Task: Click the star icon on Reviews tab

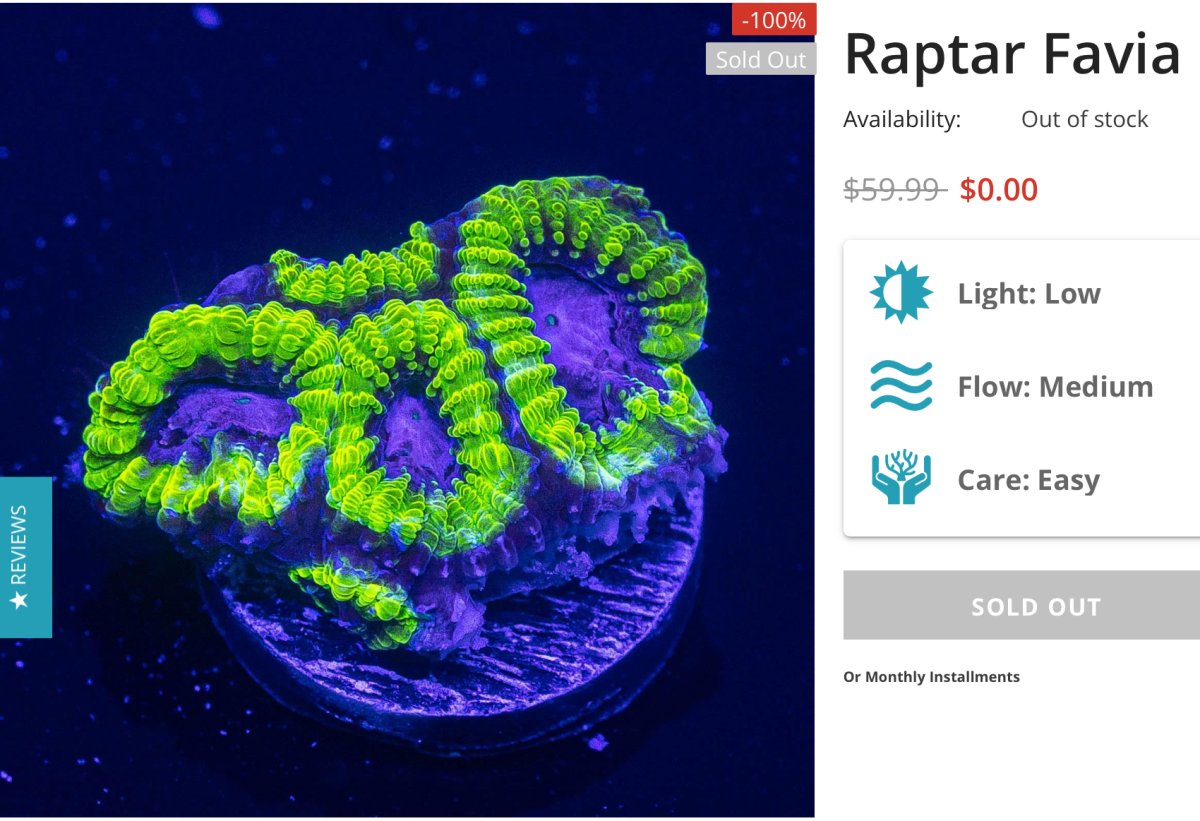Action: click(x=18, y=600)
